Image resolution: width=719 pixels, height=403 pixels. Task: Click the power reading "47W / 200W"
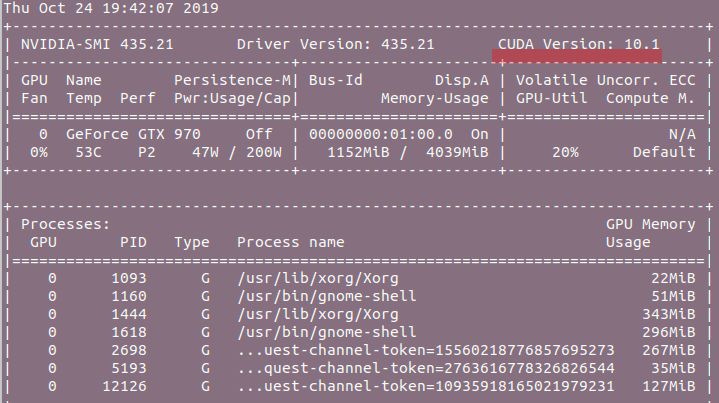coord(237,152)
